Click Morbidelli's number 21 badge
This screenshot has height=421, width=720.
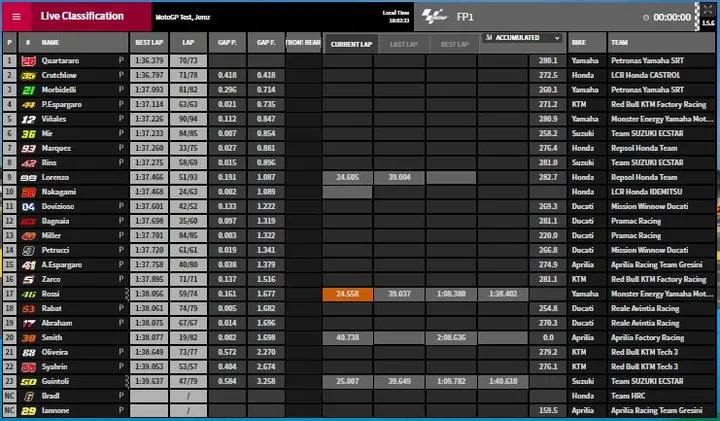(x=28, y=90)
